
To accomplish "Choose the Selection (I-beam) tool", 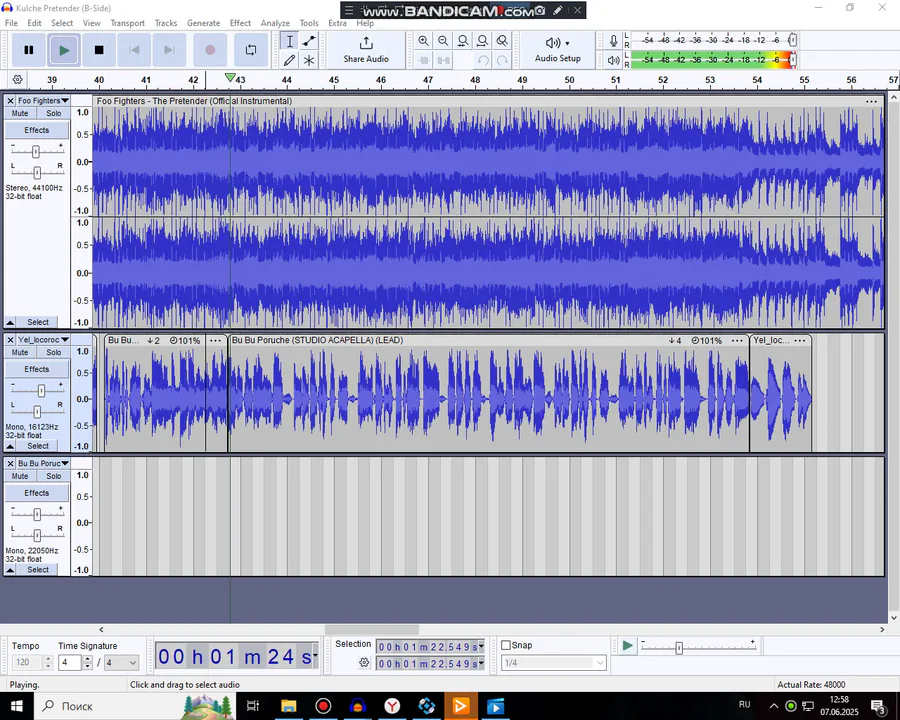I will pos(290,41).
